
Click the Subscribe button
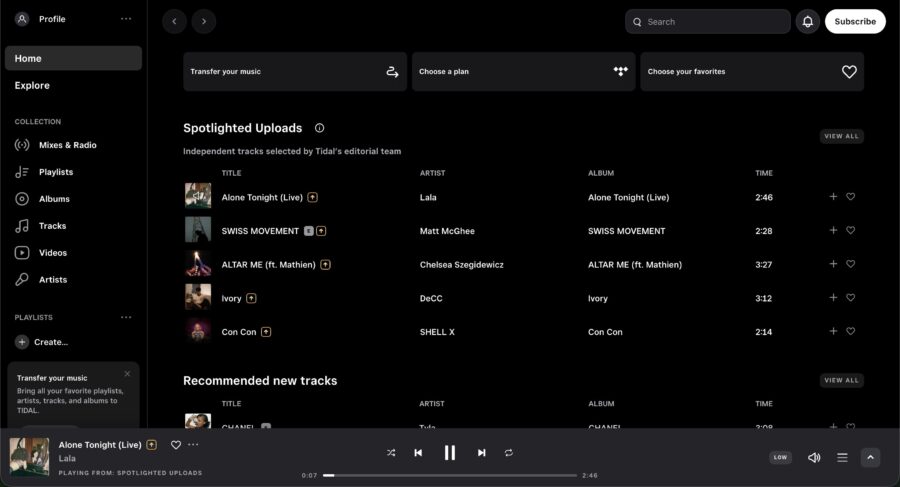point(855,21)
